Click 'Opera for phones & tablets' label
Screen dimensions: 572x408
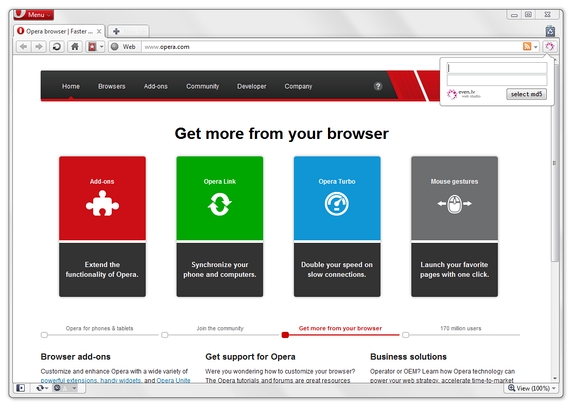(x=99, y=328)
